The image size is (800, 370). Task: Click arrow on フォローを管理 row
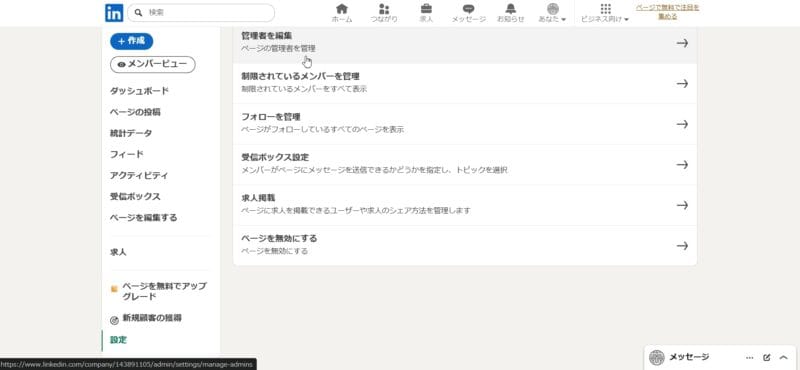click(x=682, y=124)
